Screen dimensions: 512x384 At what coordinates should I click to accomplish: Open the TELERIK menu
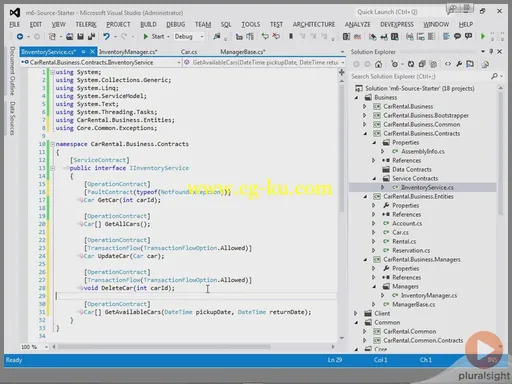[x=86, y=24]
